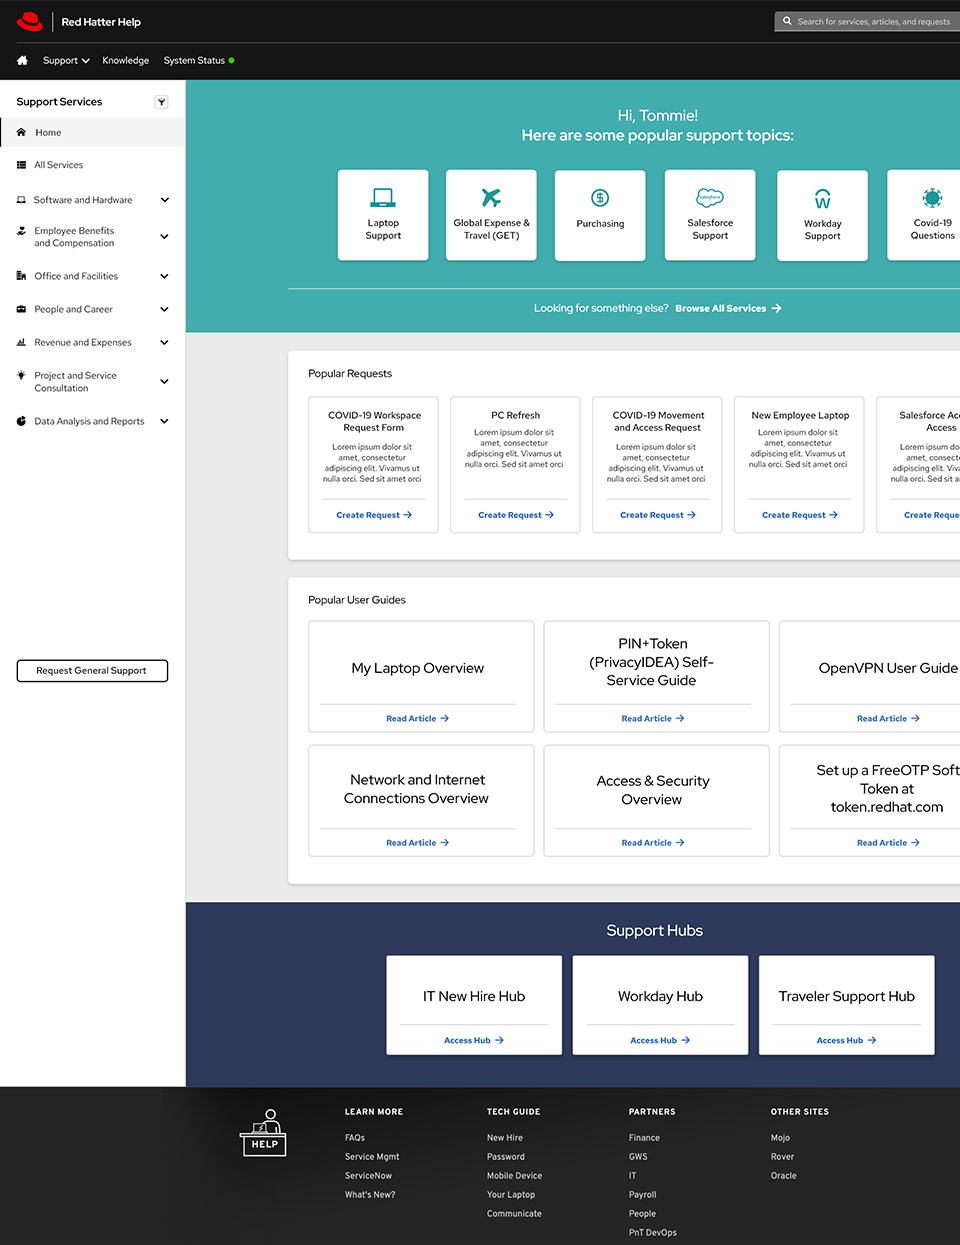This screenshot has width=960, height=1245.
Task: Click Red Hatter Help title
Action: coord(101,22)
